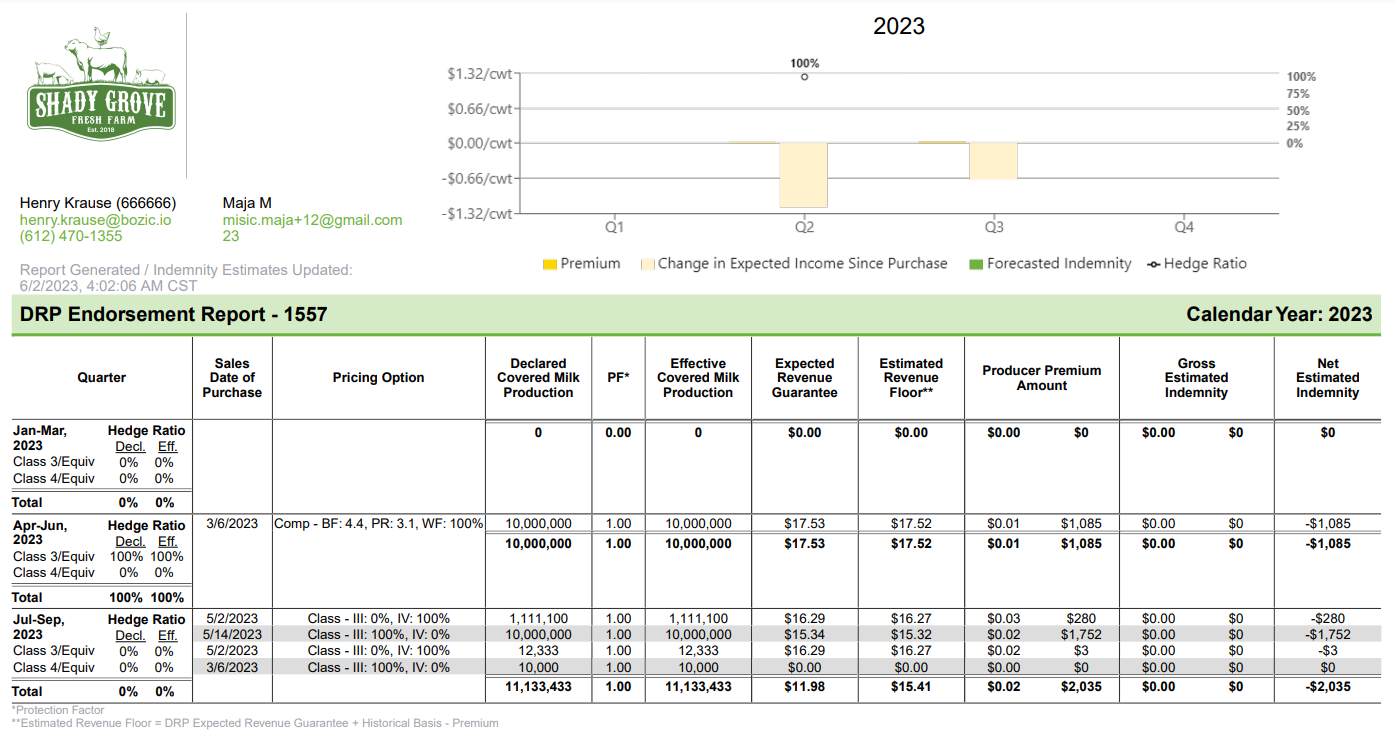This screenshot has width=1395, height=736.
Task: Click the Pricing Option column header
Action: click(378, 378)
